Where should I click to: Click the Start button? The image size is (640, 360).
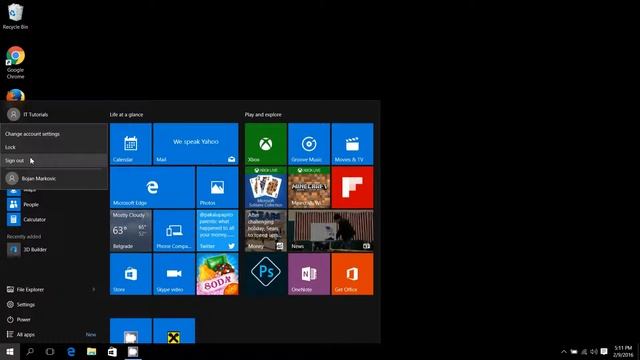pyautogui.click(x=10, y=351)
